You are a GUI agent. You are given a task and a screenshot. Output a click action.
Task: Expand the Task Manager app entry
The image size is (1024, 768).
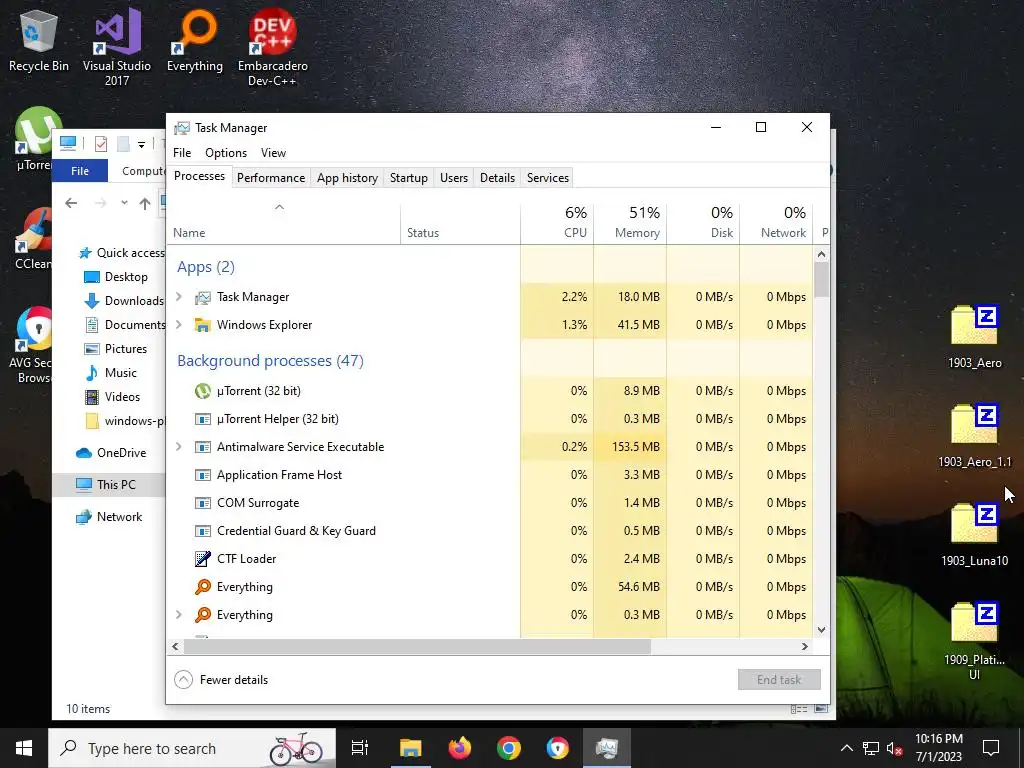tap(179, 296)
